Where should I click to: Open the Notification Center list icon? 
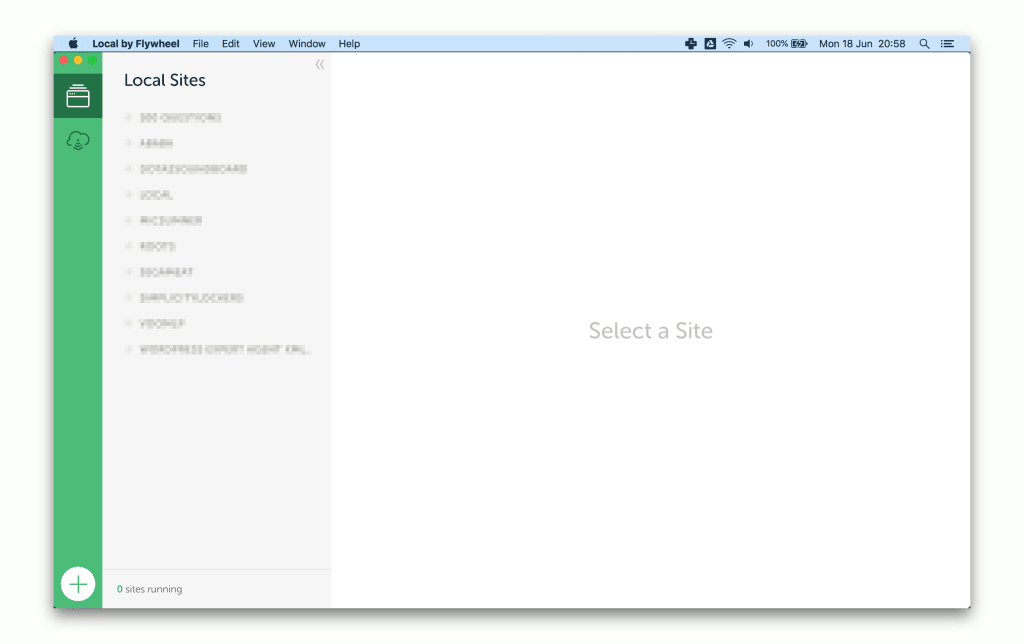point(947,44)
